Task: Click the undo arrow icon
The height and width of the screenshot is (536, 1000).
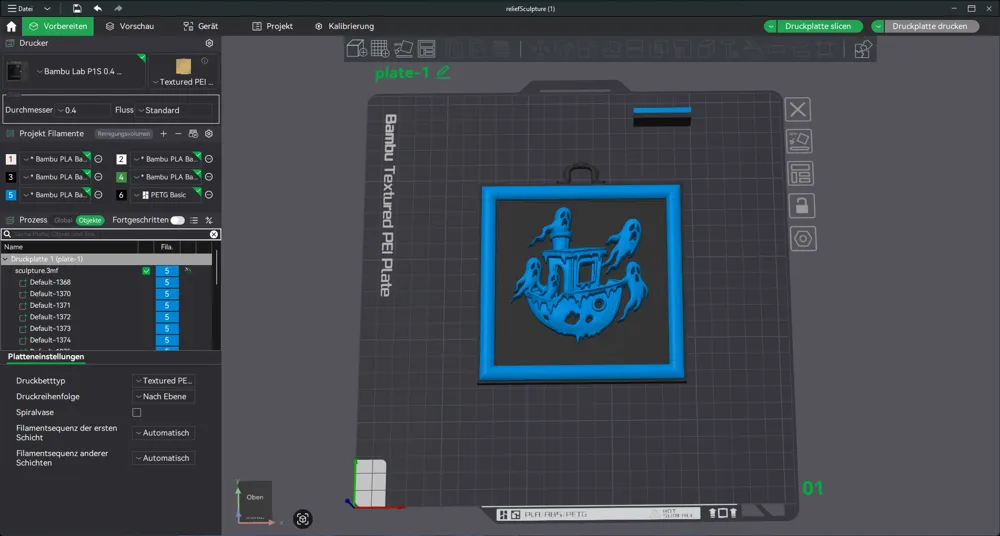Action: point(98,8)
